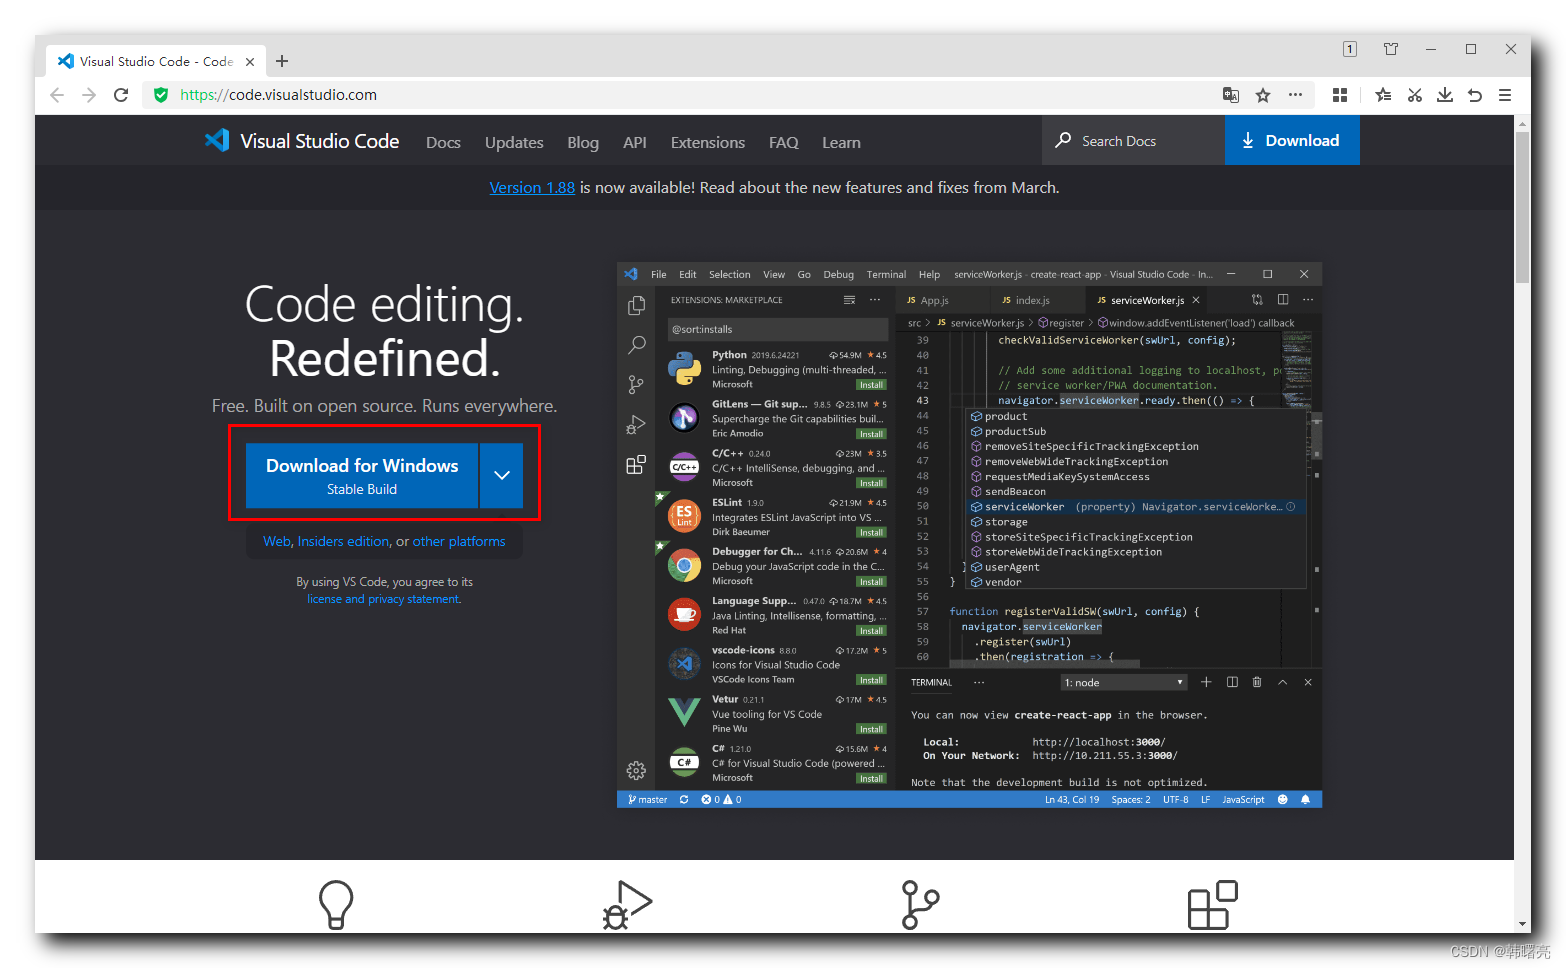Viewport: 1566px width, 968px height.
Task: Toggle the filter icon in Extensions Marketplace
Action: [849, 299]
